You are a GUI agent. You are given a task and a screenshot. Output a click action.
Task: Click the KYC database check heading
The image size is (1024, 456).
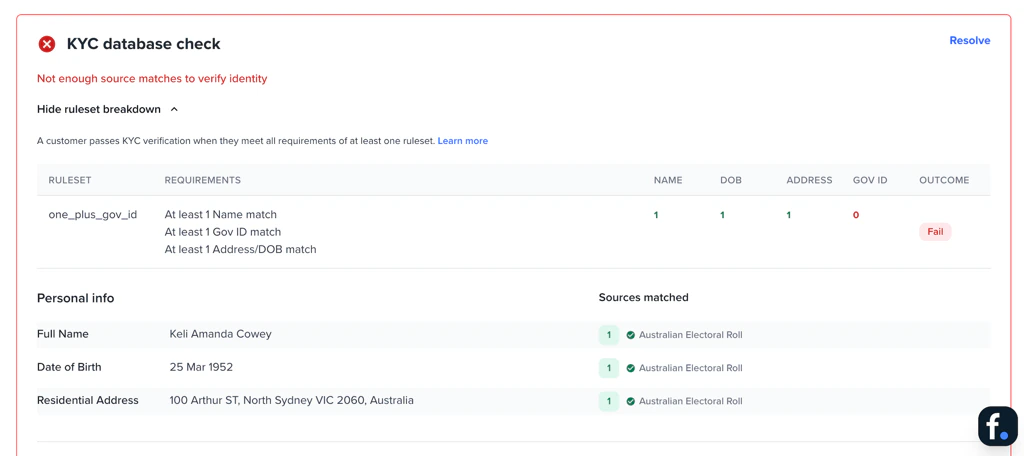coord(144,44)
